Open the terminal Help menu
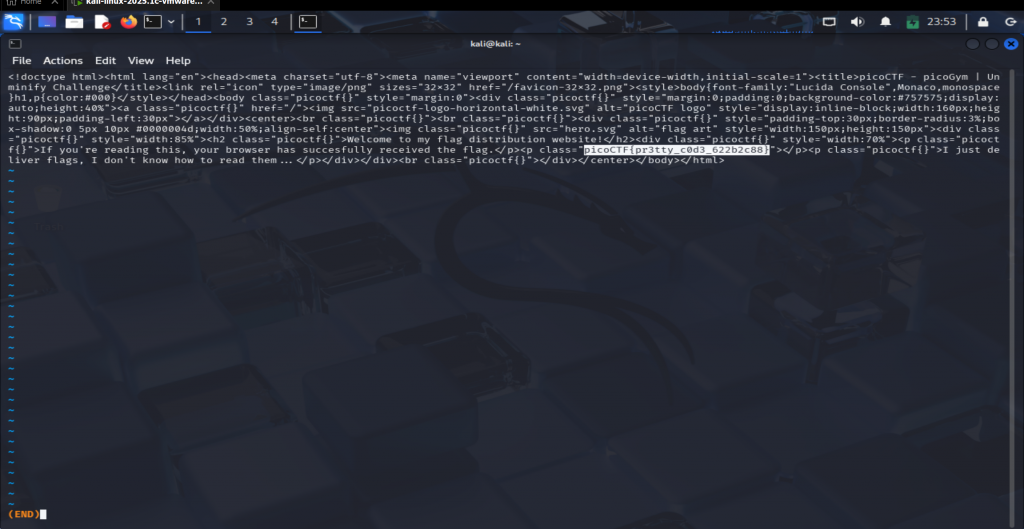 (x=178, y=60)
